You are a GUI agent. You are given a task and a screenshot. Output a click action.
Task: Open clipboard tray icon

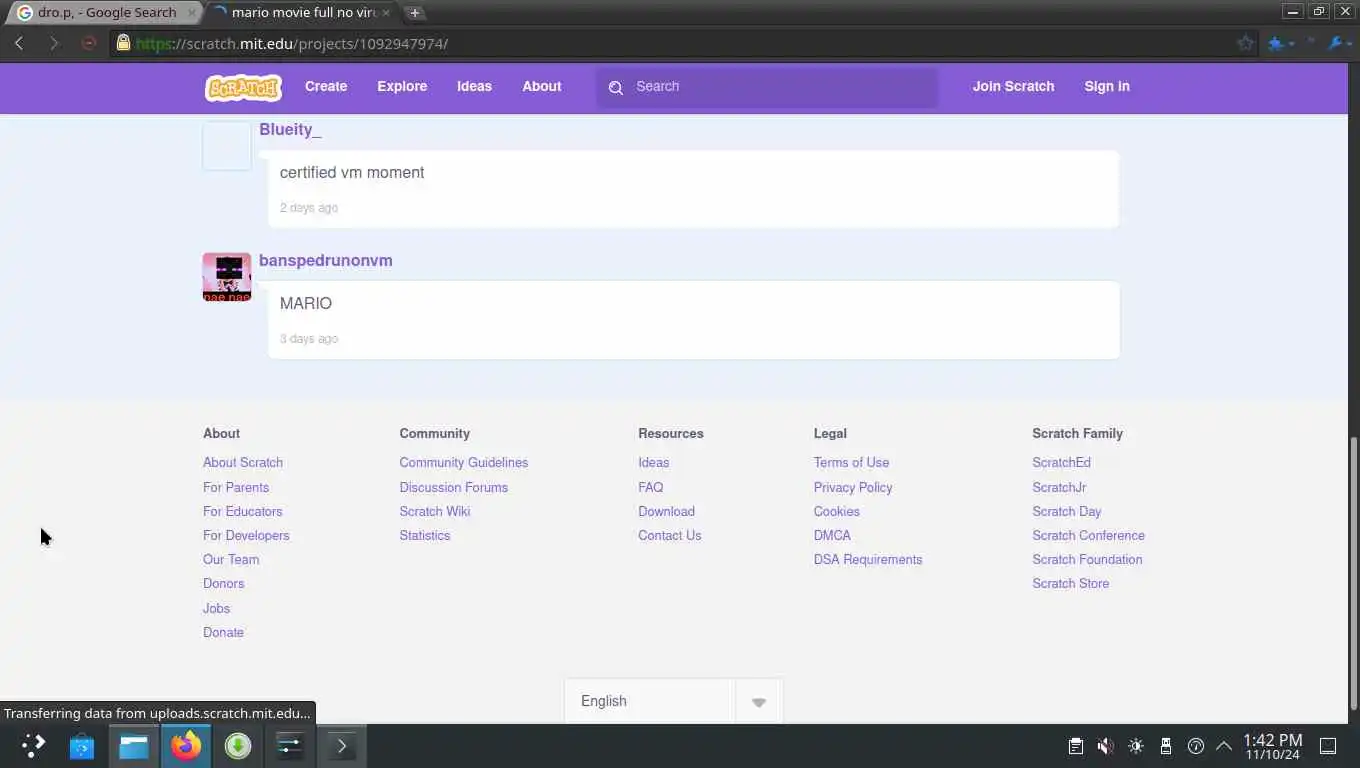tap(1076, 746)
